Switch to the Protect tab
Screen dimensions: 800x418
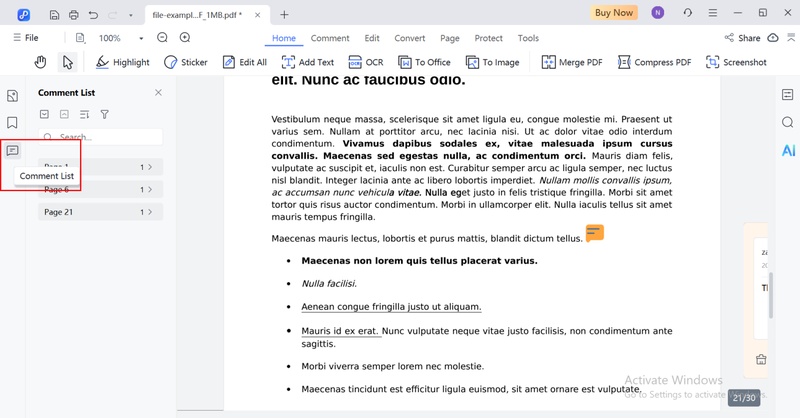coord(488,38)
